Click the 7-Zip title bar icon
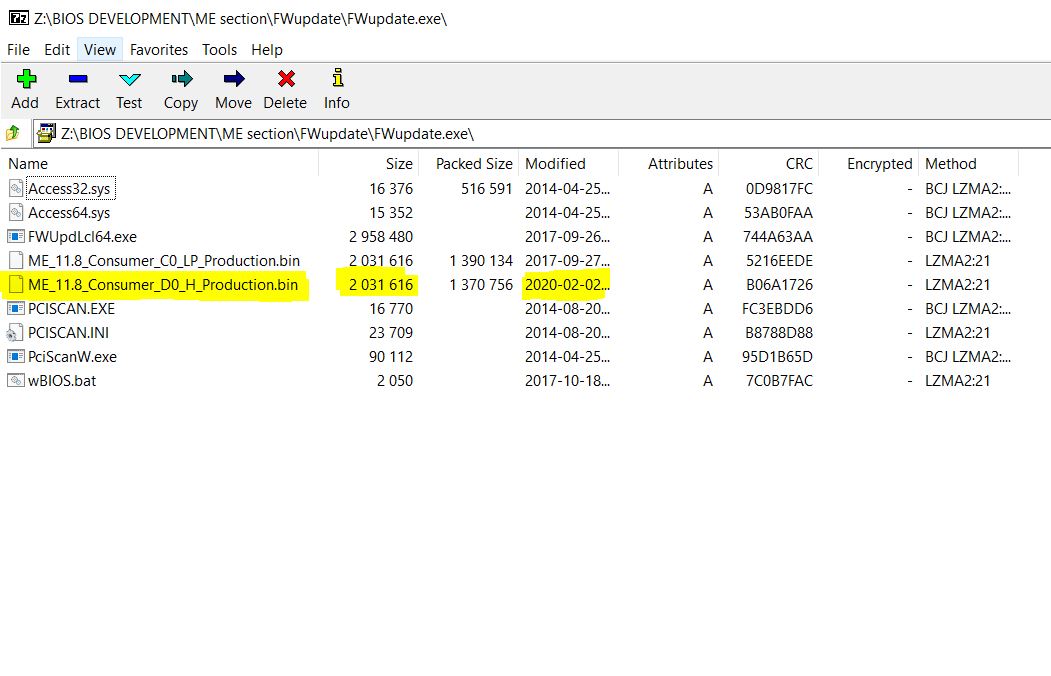This screenshot has height=676, width=1051. pos(19,18)
